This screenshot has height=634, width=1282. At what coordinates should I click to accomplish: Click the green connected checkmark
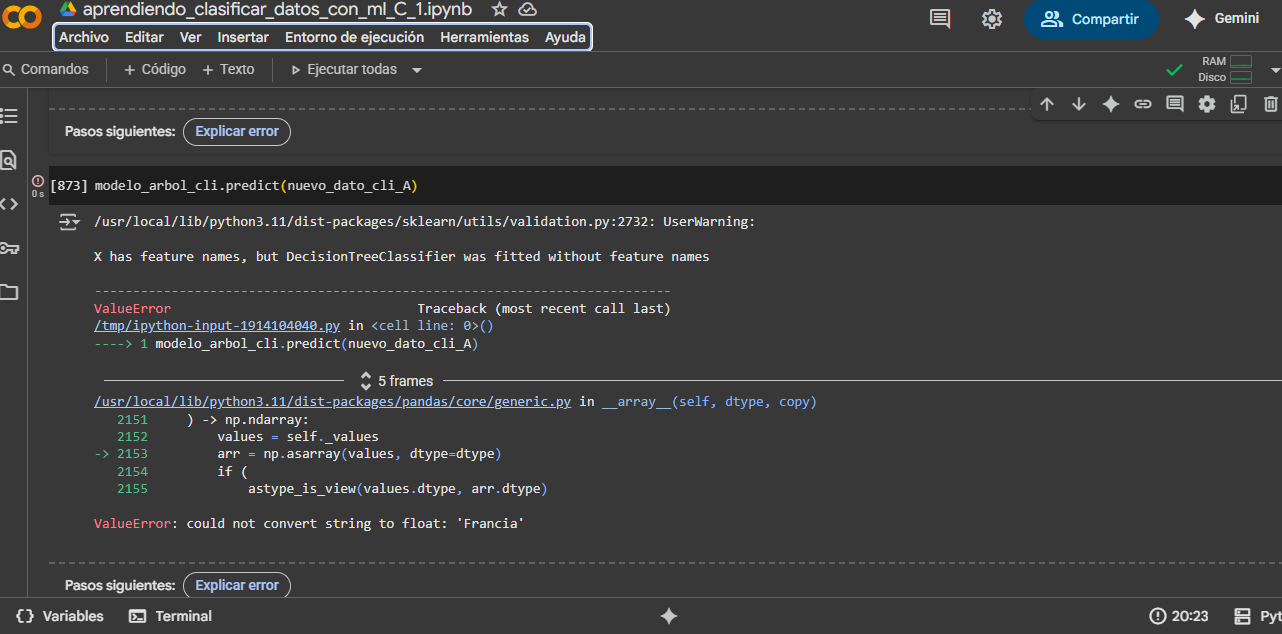point(1175,70)
